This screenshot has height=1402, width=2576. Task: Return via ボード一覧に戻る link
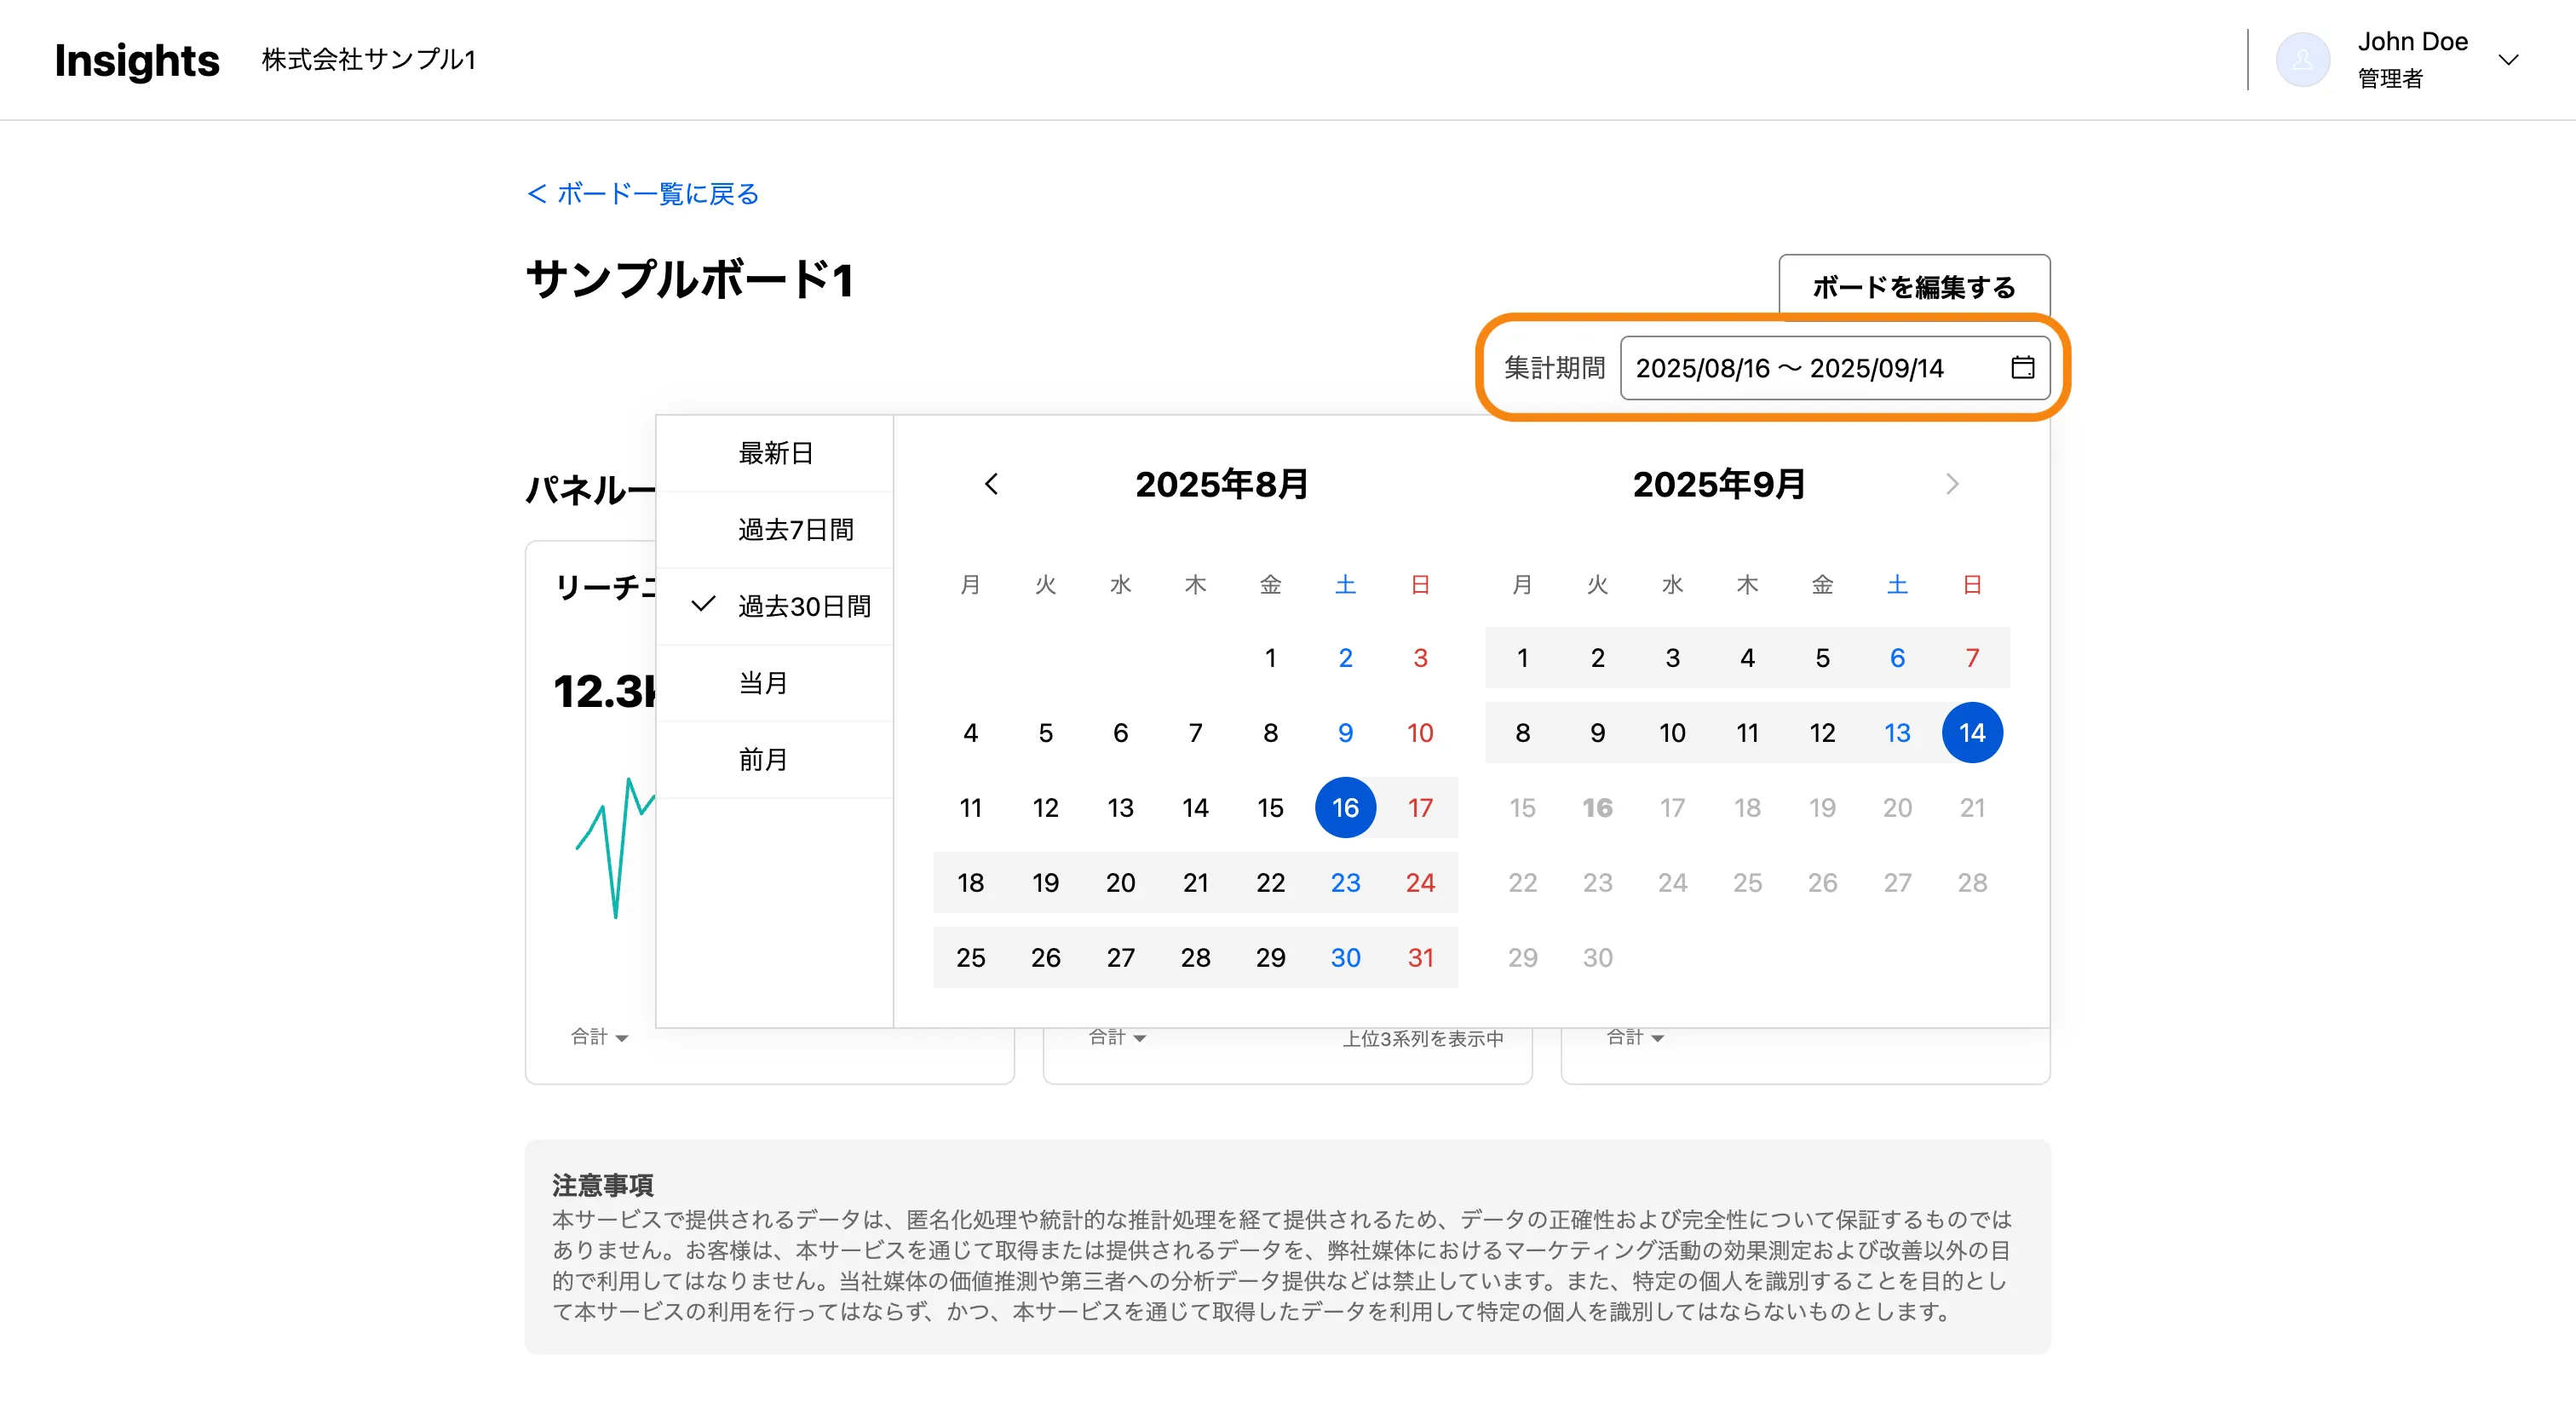click(x=643, y=194)
